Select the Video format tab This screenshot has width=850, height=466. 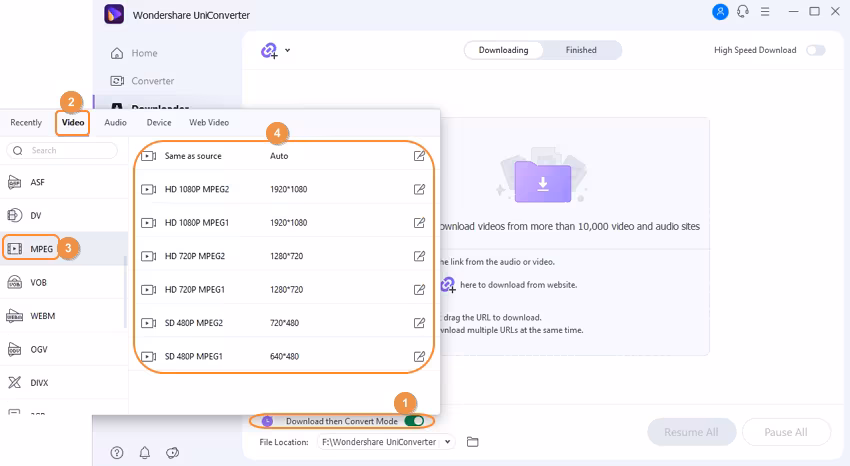tap(73, 122)
